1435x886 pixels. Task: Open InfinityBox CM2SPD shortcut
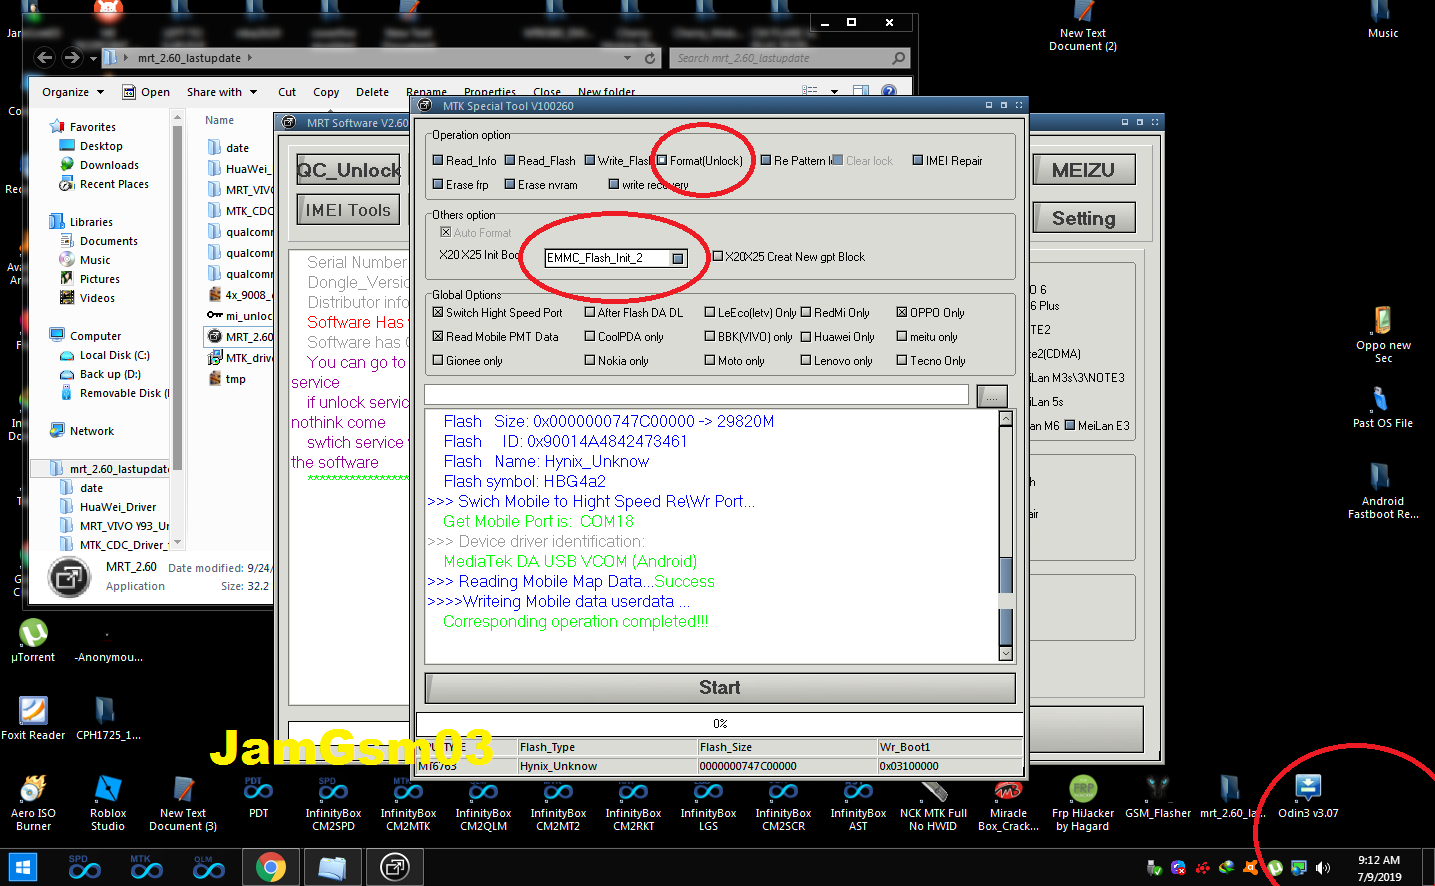point(333,803)
